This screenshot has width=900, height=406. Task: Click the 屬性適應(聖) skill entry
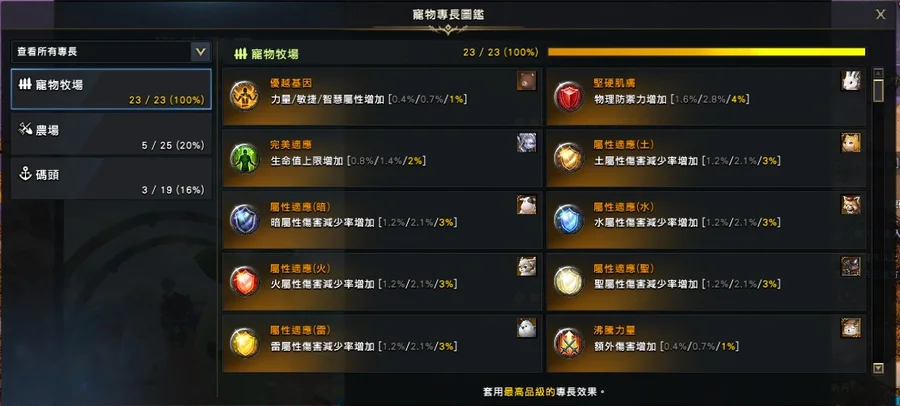706,281
